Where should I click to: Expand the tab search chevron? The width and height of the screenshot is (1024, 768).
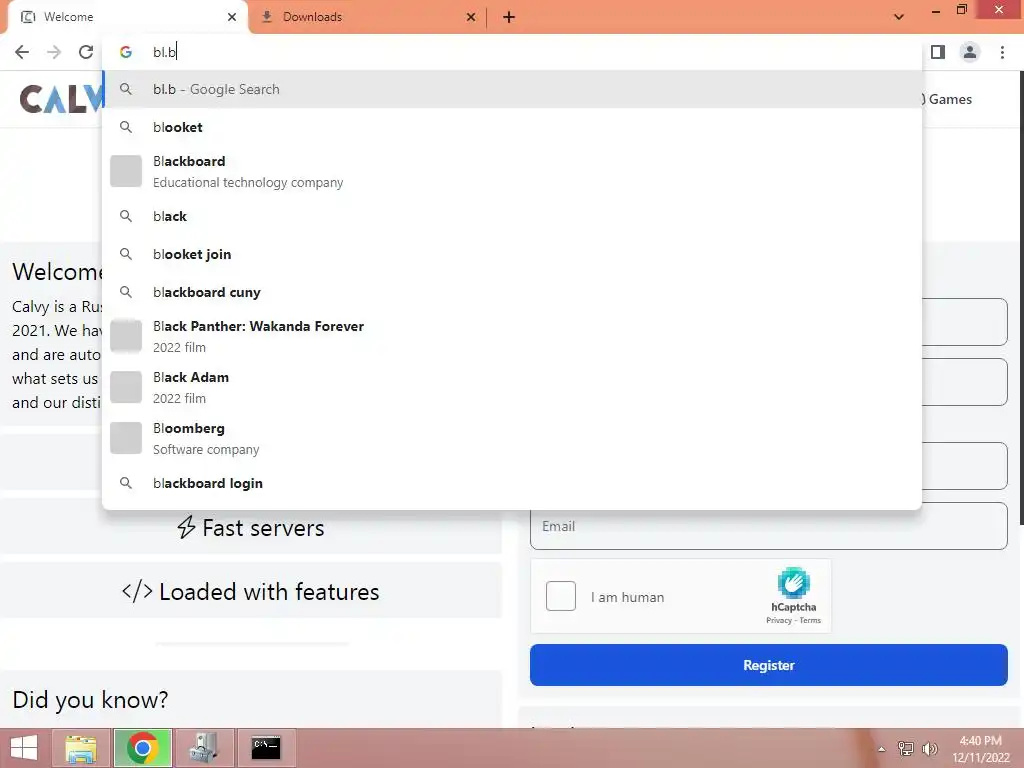(x=899, y=17)
